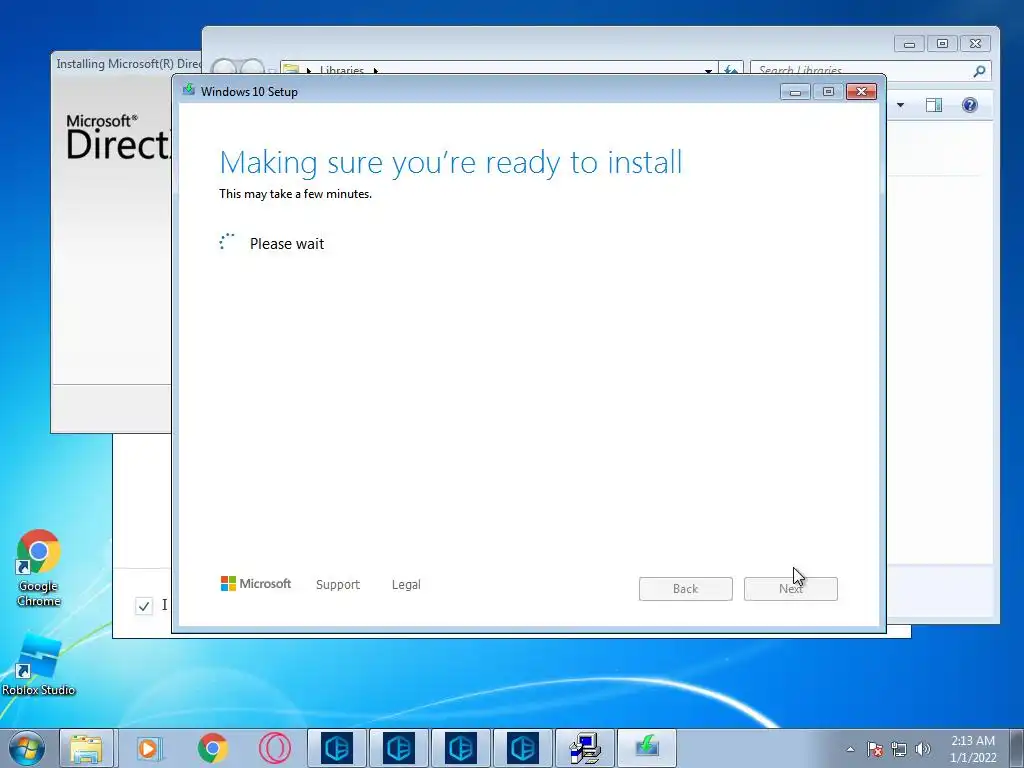Open the volume speaker tray icon
The height and width of the screenshot is (768, 1024).
[x=923, y=749]
